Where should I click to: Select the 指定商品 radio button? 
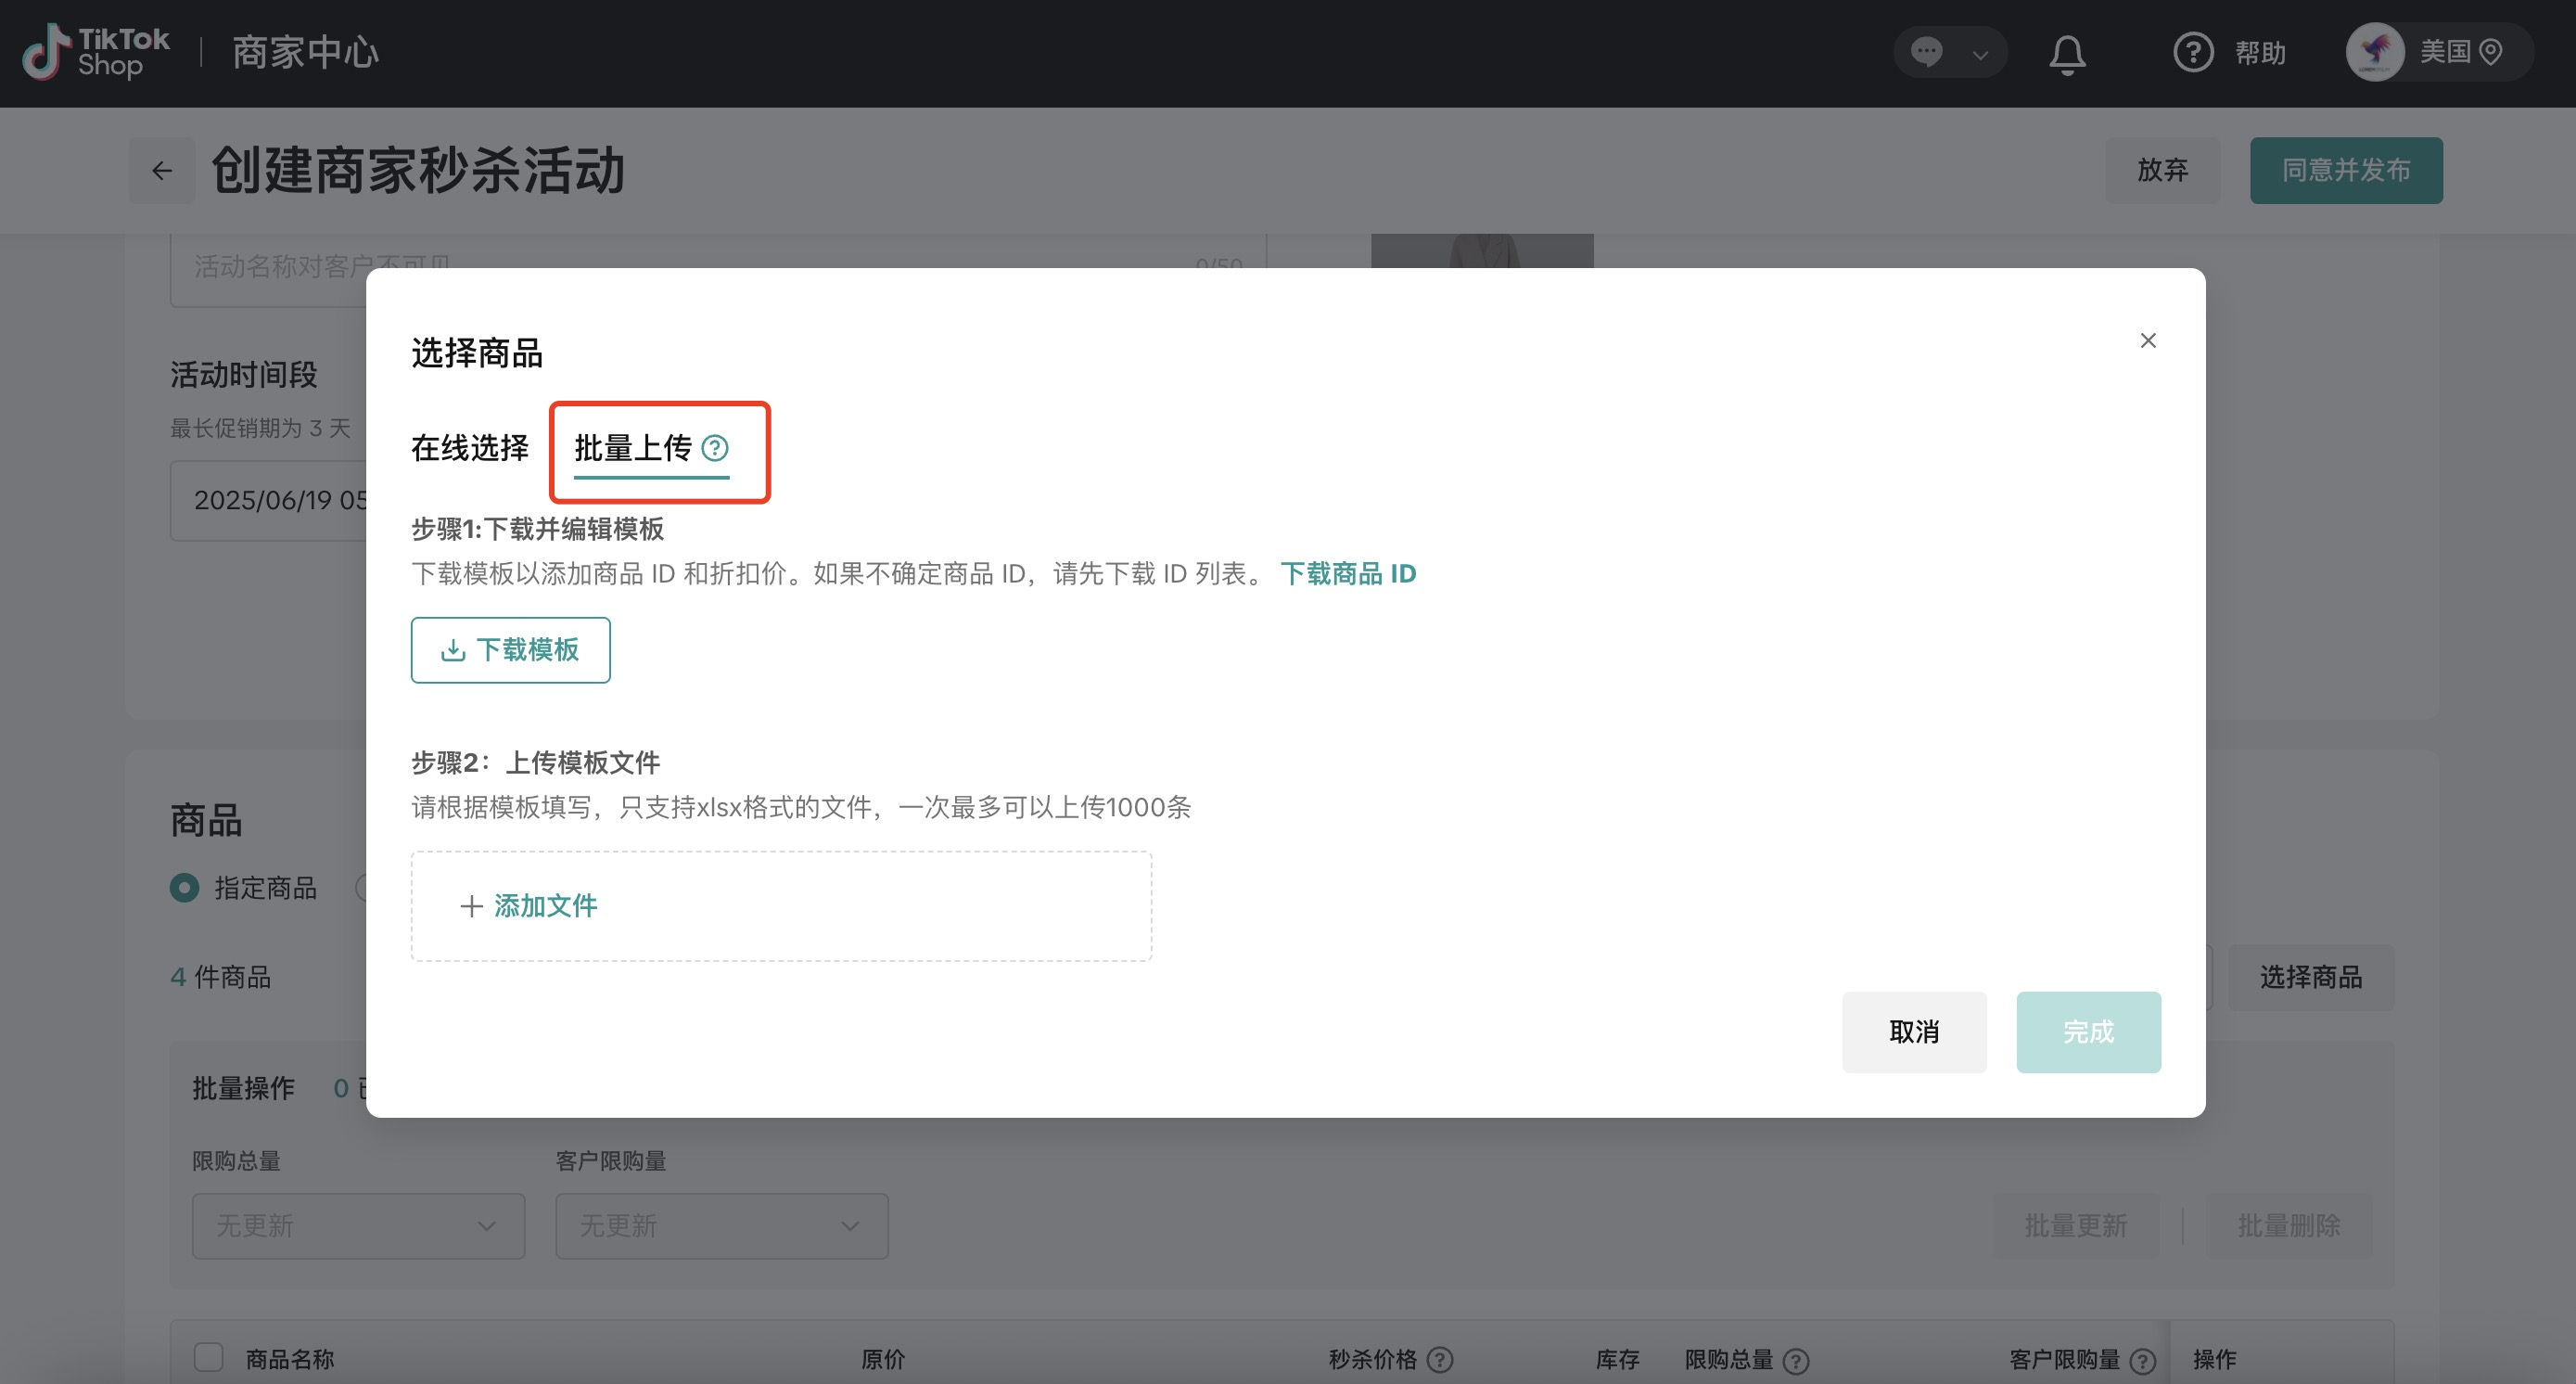[x=185, y=888]
